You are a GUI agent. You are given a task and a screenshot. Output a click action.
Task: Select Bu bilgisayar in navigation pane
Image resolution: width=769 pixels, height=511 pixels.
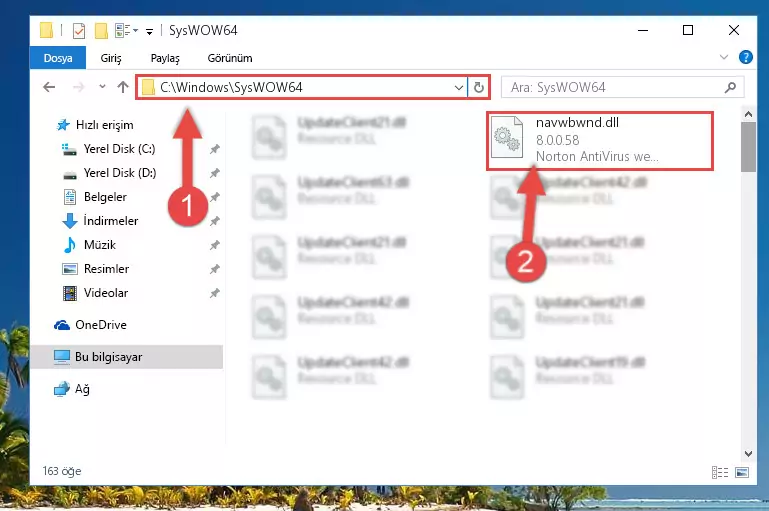point(127,357)
